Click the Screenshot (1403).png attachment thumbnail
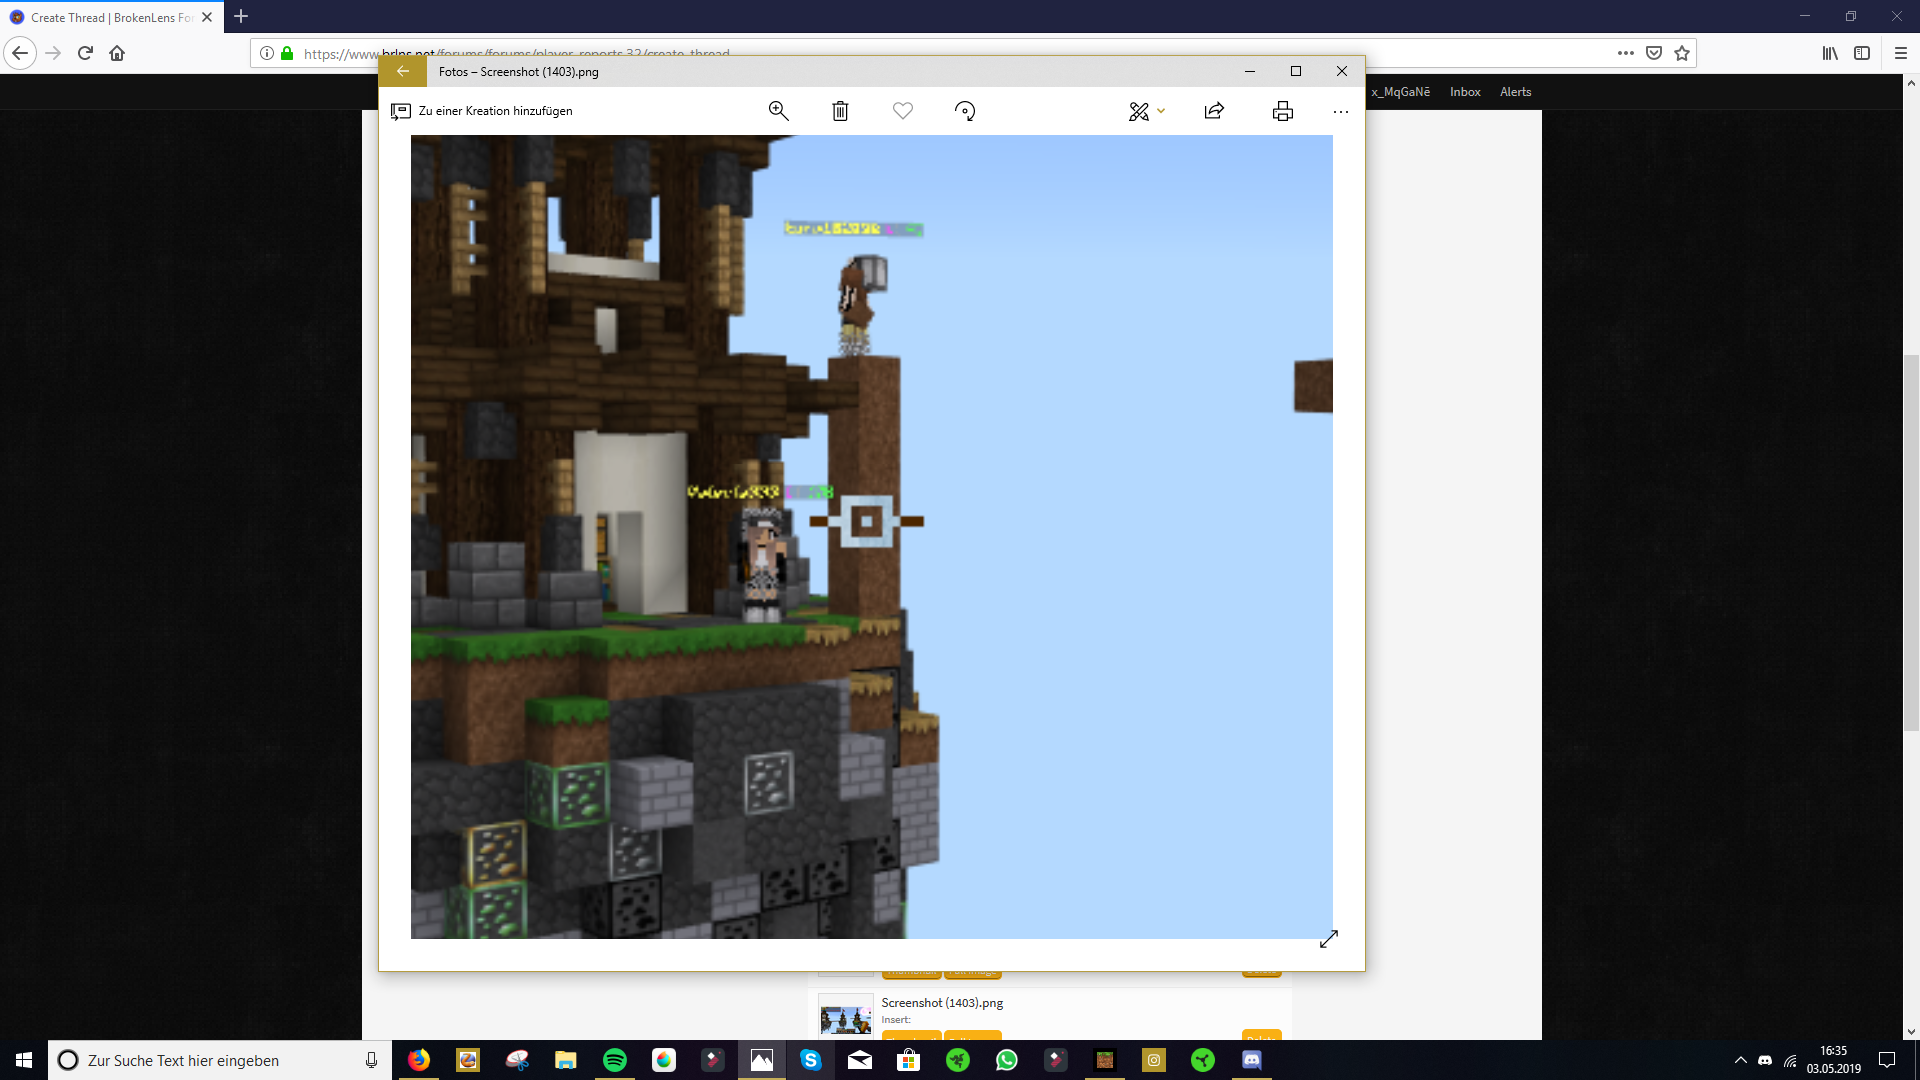This screenshot has width=1920, height=1080. (x=846, y=1015)
